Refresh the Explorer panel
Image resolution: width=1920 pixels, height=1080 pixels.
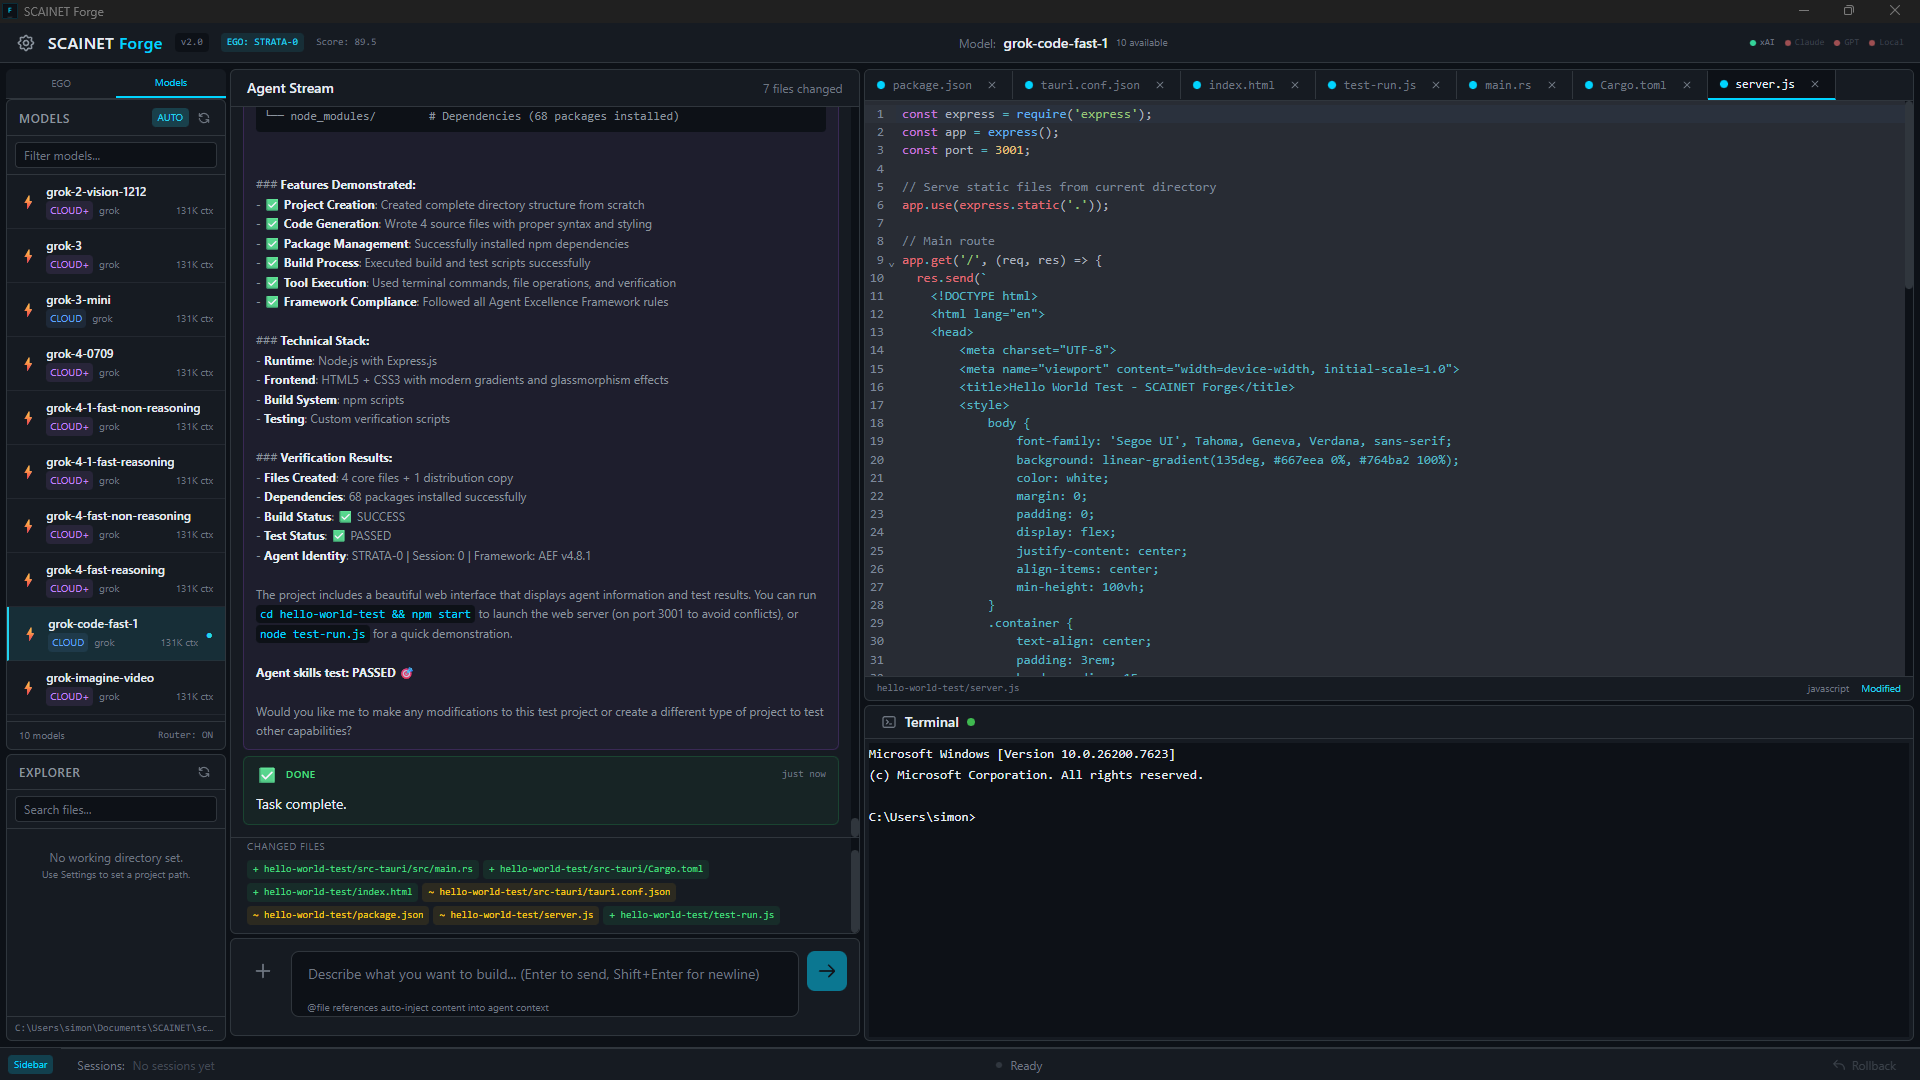[x=204, y=772]
